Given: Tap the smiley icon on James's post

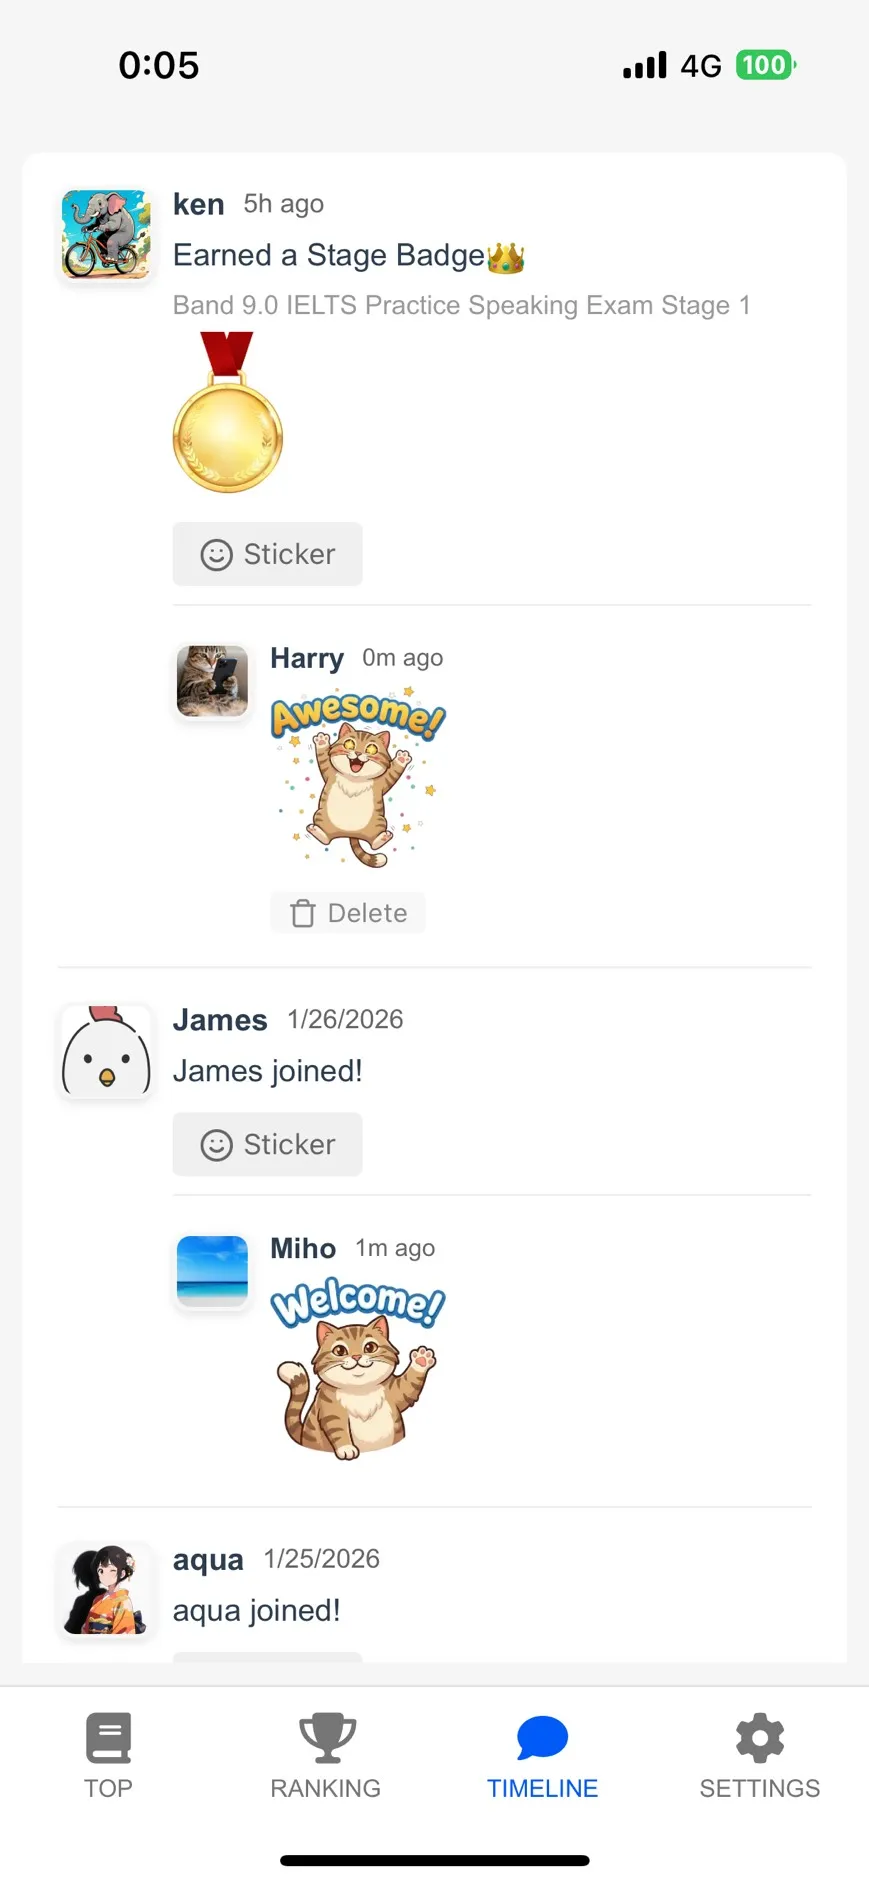Looking at the screenshot, I should coord(217,1145).
